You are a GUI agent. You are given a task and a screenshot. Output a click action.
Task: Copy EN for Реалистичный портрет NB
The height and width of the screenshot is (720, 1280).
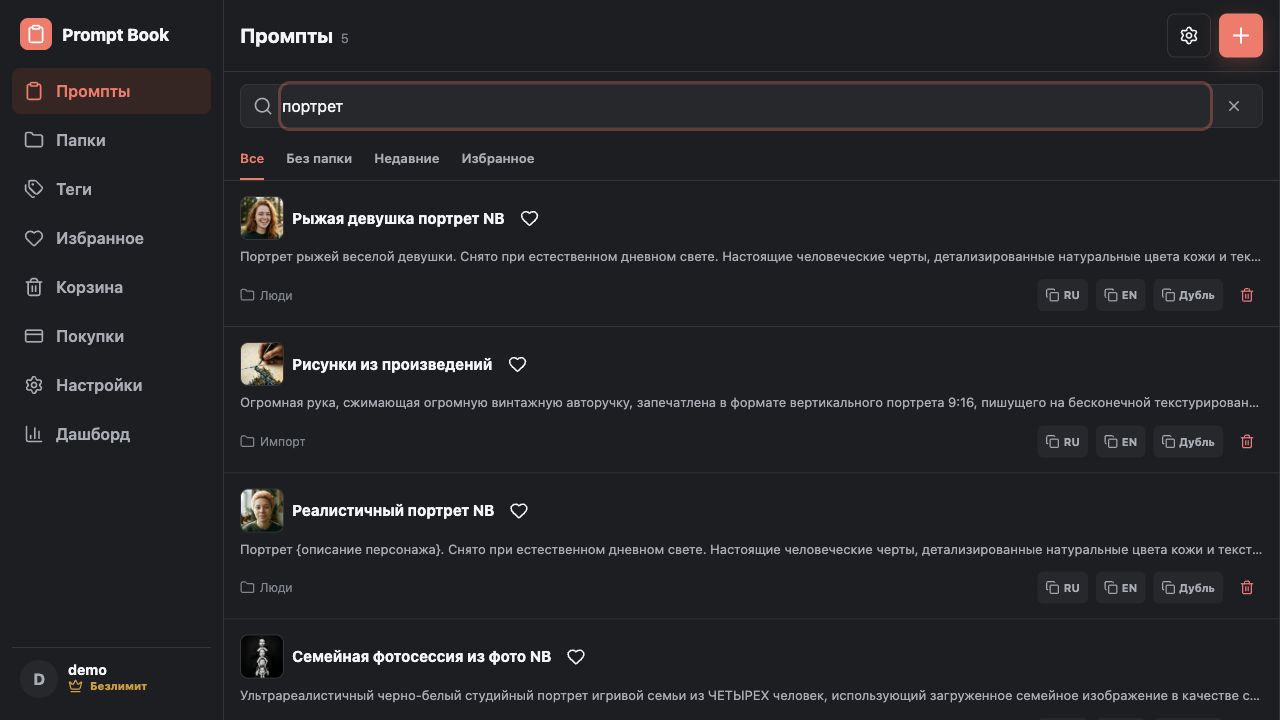(x=1121, y=587)
